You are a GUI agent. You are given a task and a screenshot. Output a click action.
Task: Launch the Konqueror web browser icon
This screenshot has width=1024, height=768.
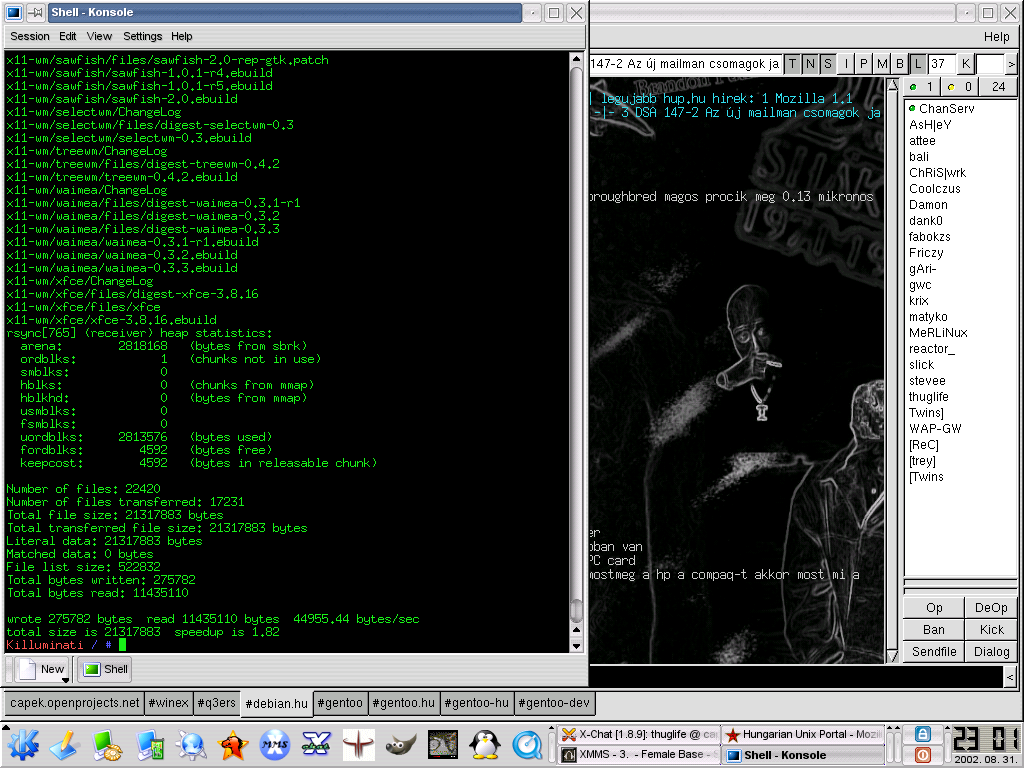click(191, 744)
